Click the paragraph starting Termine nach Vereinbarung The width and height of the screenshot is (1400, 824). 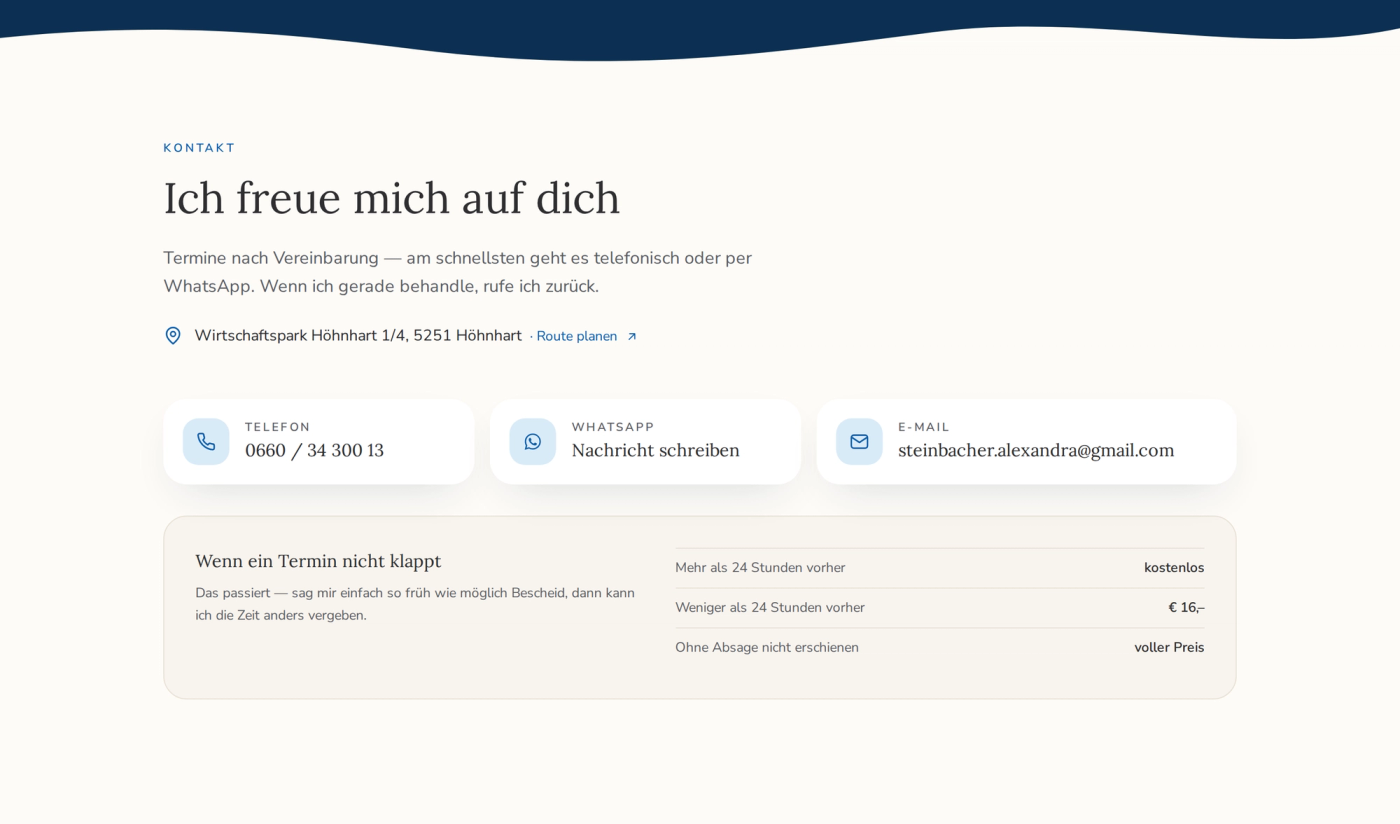458,272
